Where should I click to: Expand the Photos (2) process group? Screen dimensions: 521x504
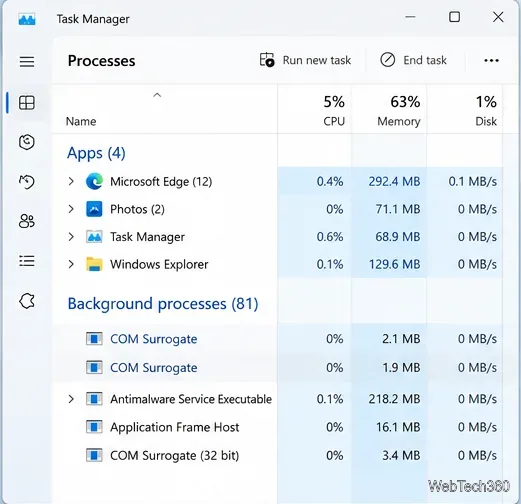(x=71, y=209)
